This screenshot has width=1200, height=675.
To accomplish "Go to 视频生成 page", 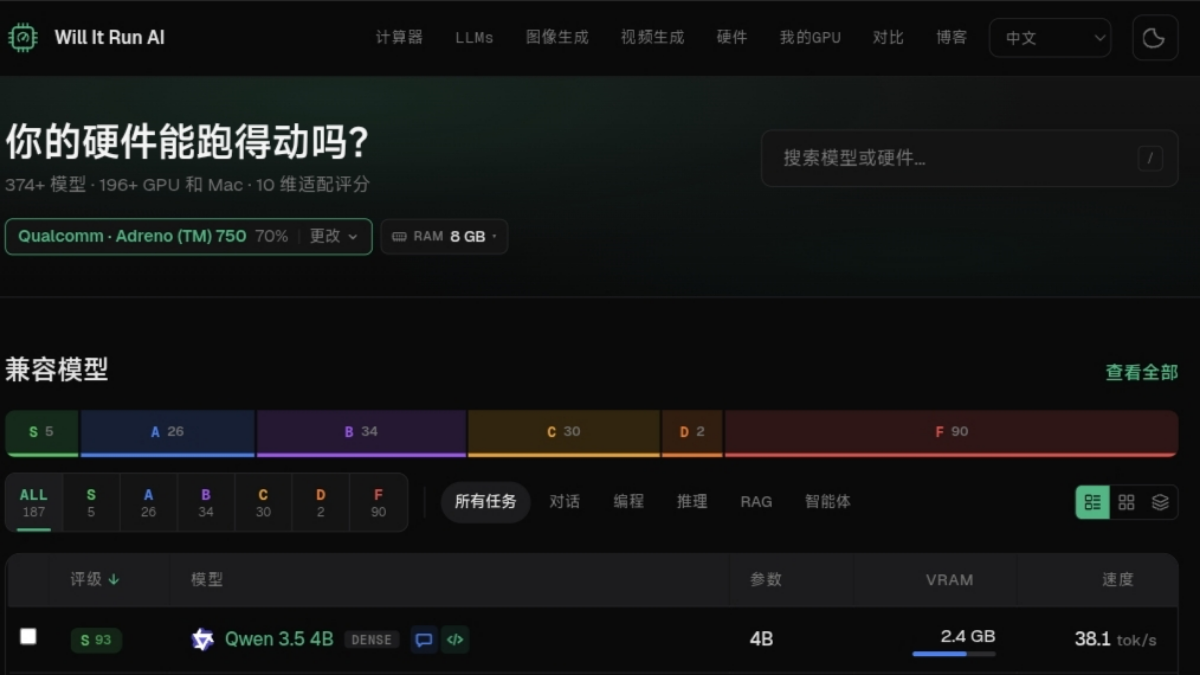I will point(652,38).
